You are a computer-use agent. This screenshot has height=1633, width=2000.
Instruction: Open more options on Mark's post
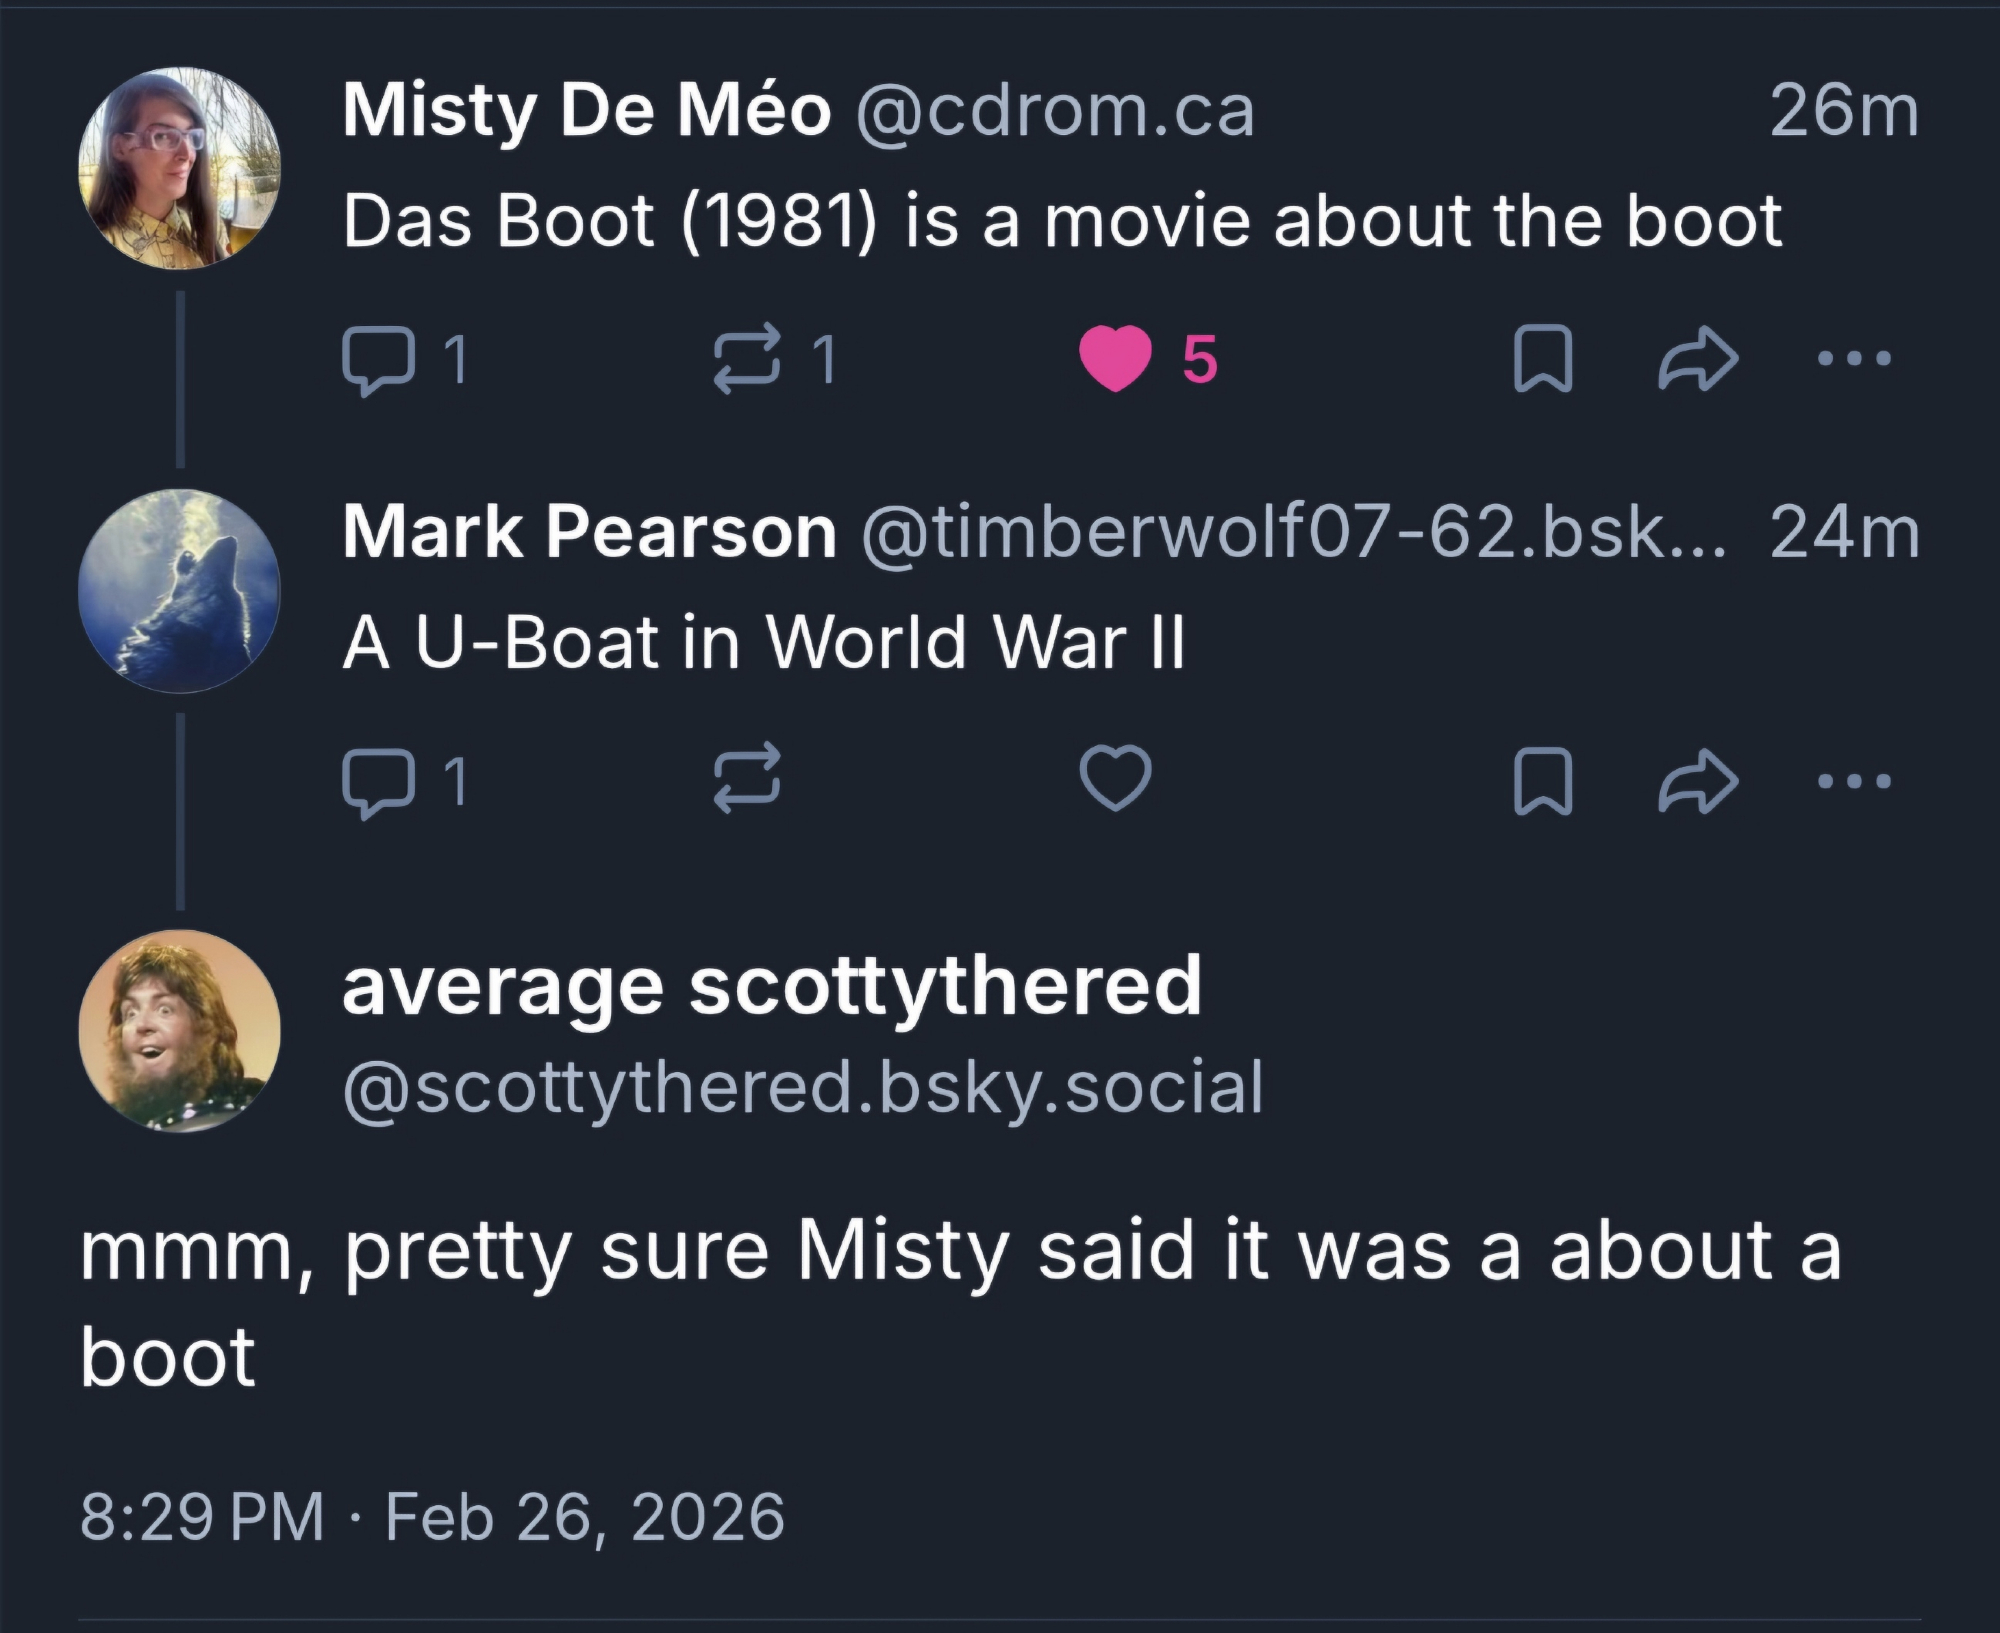[x=1855, y=781]
